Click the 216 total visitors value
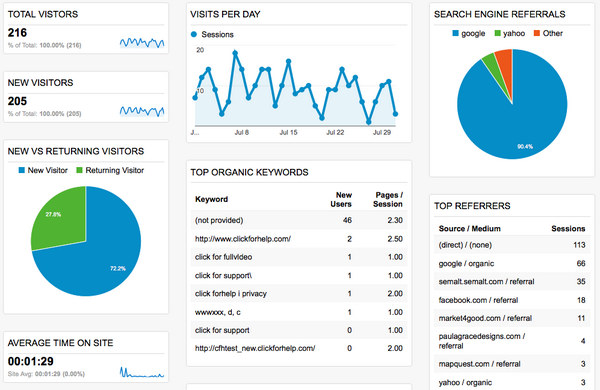600x390 pixels. 17,33
